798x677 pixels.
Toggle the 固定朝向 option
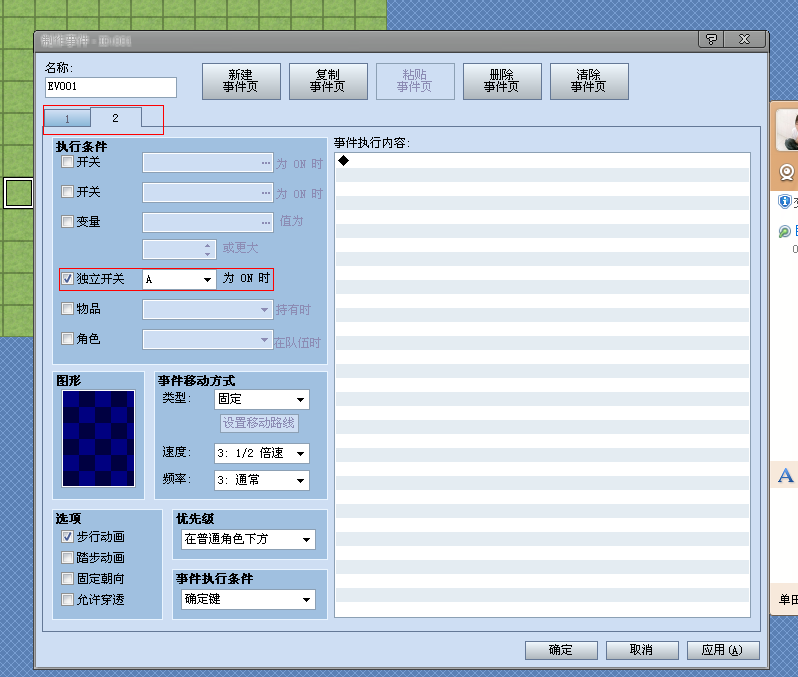pos(67,578)
